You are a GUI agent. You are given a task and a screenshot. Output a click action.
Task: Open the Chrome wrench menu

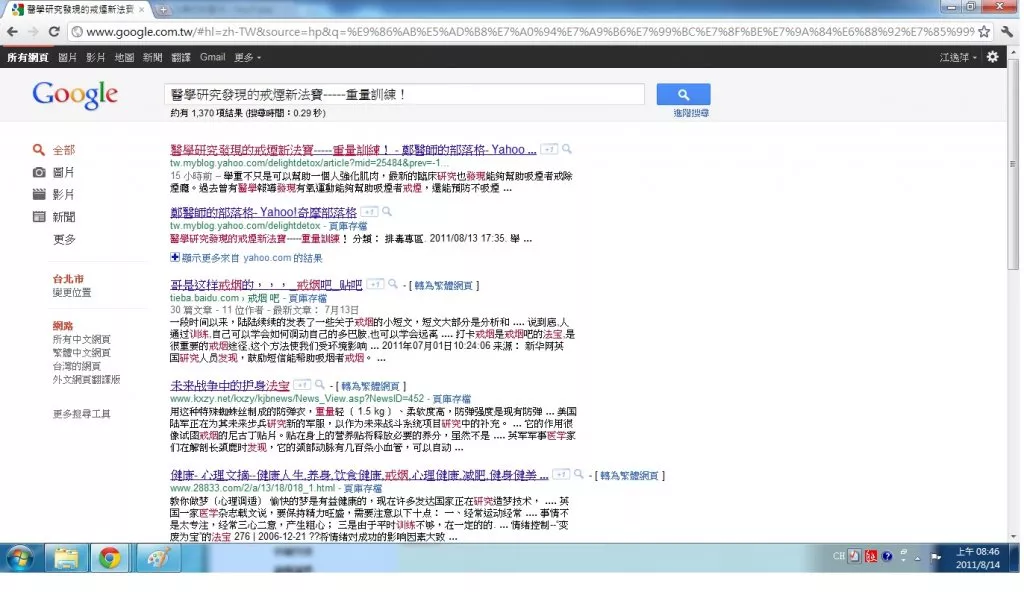[x=1007, y=31]
